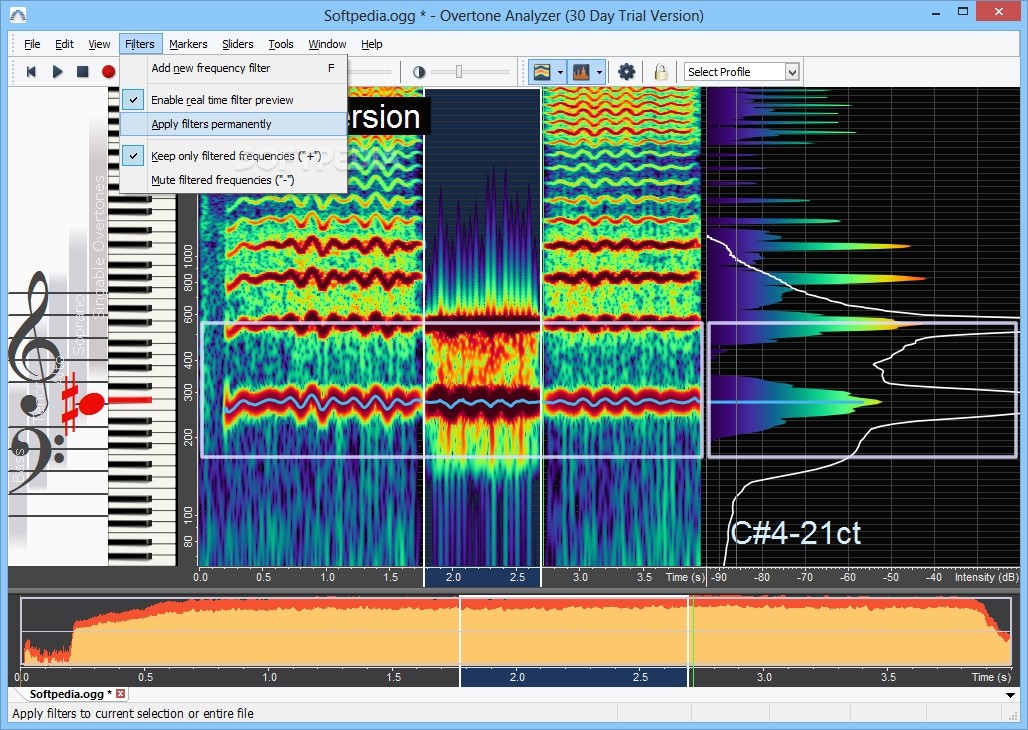Viewport: 1028px width, 730px height.
Task: Click the status bar hint text
Action: 132,714
